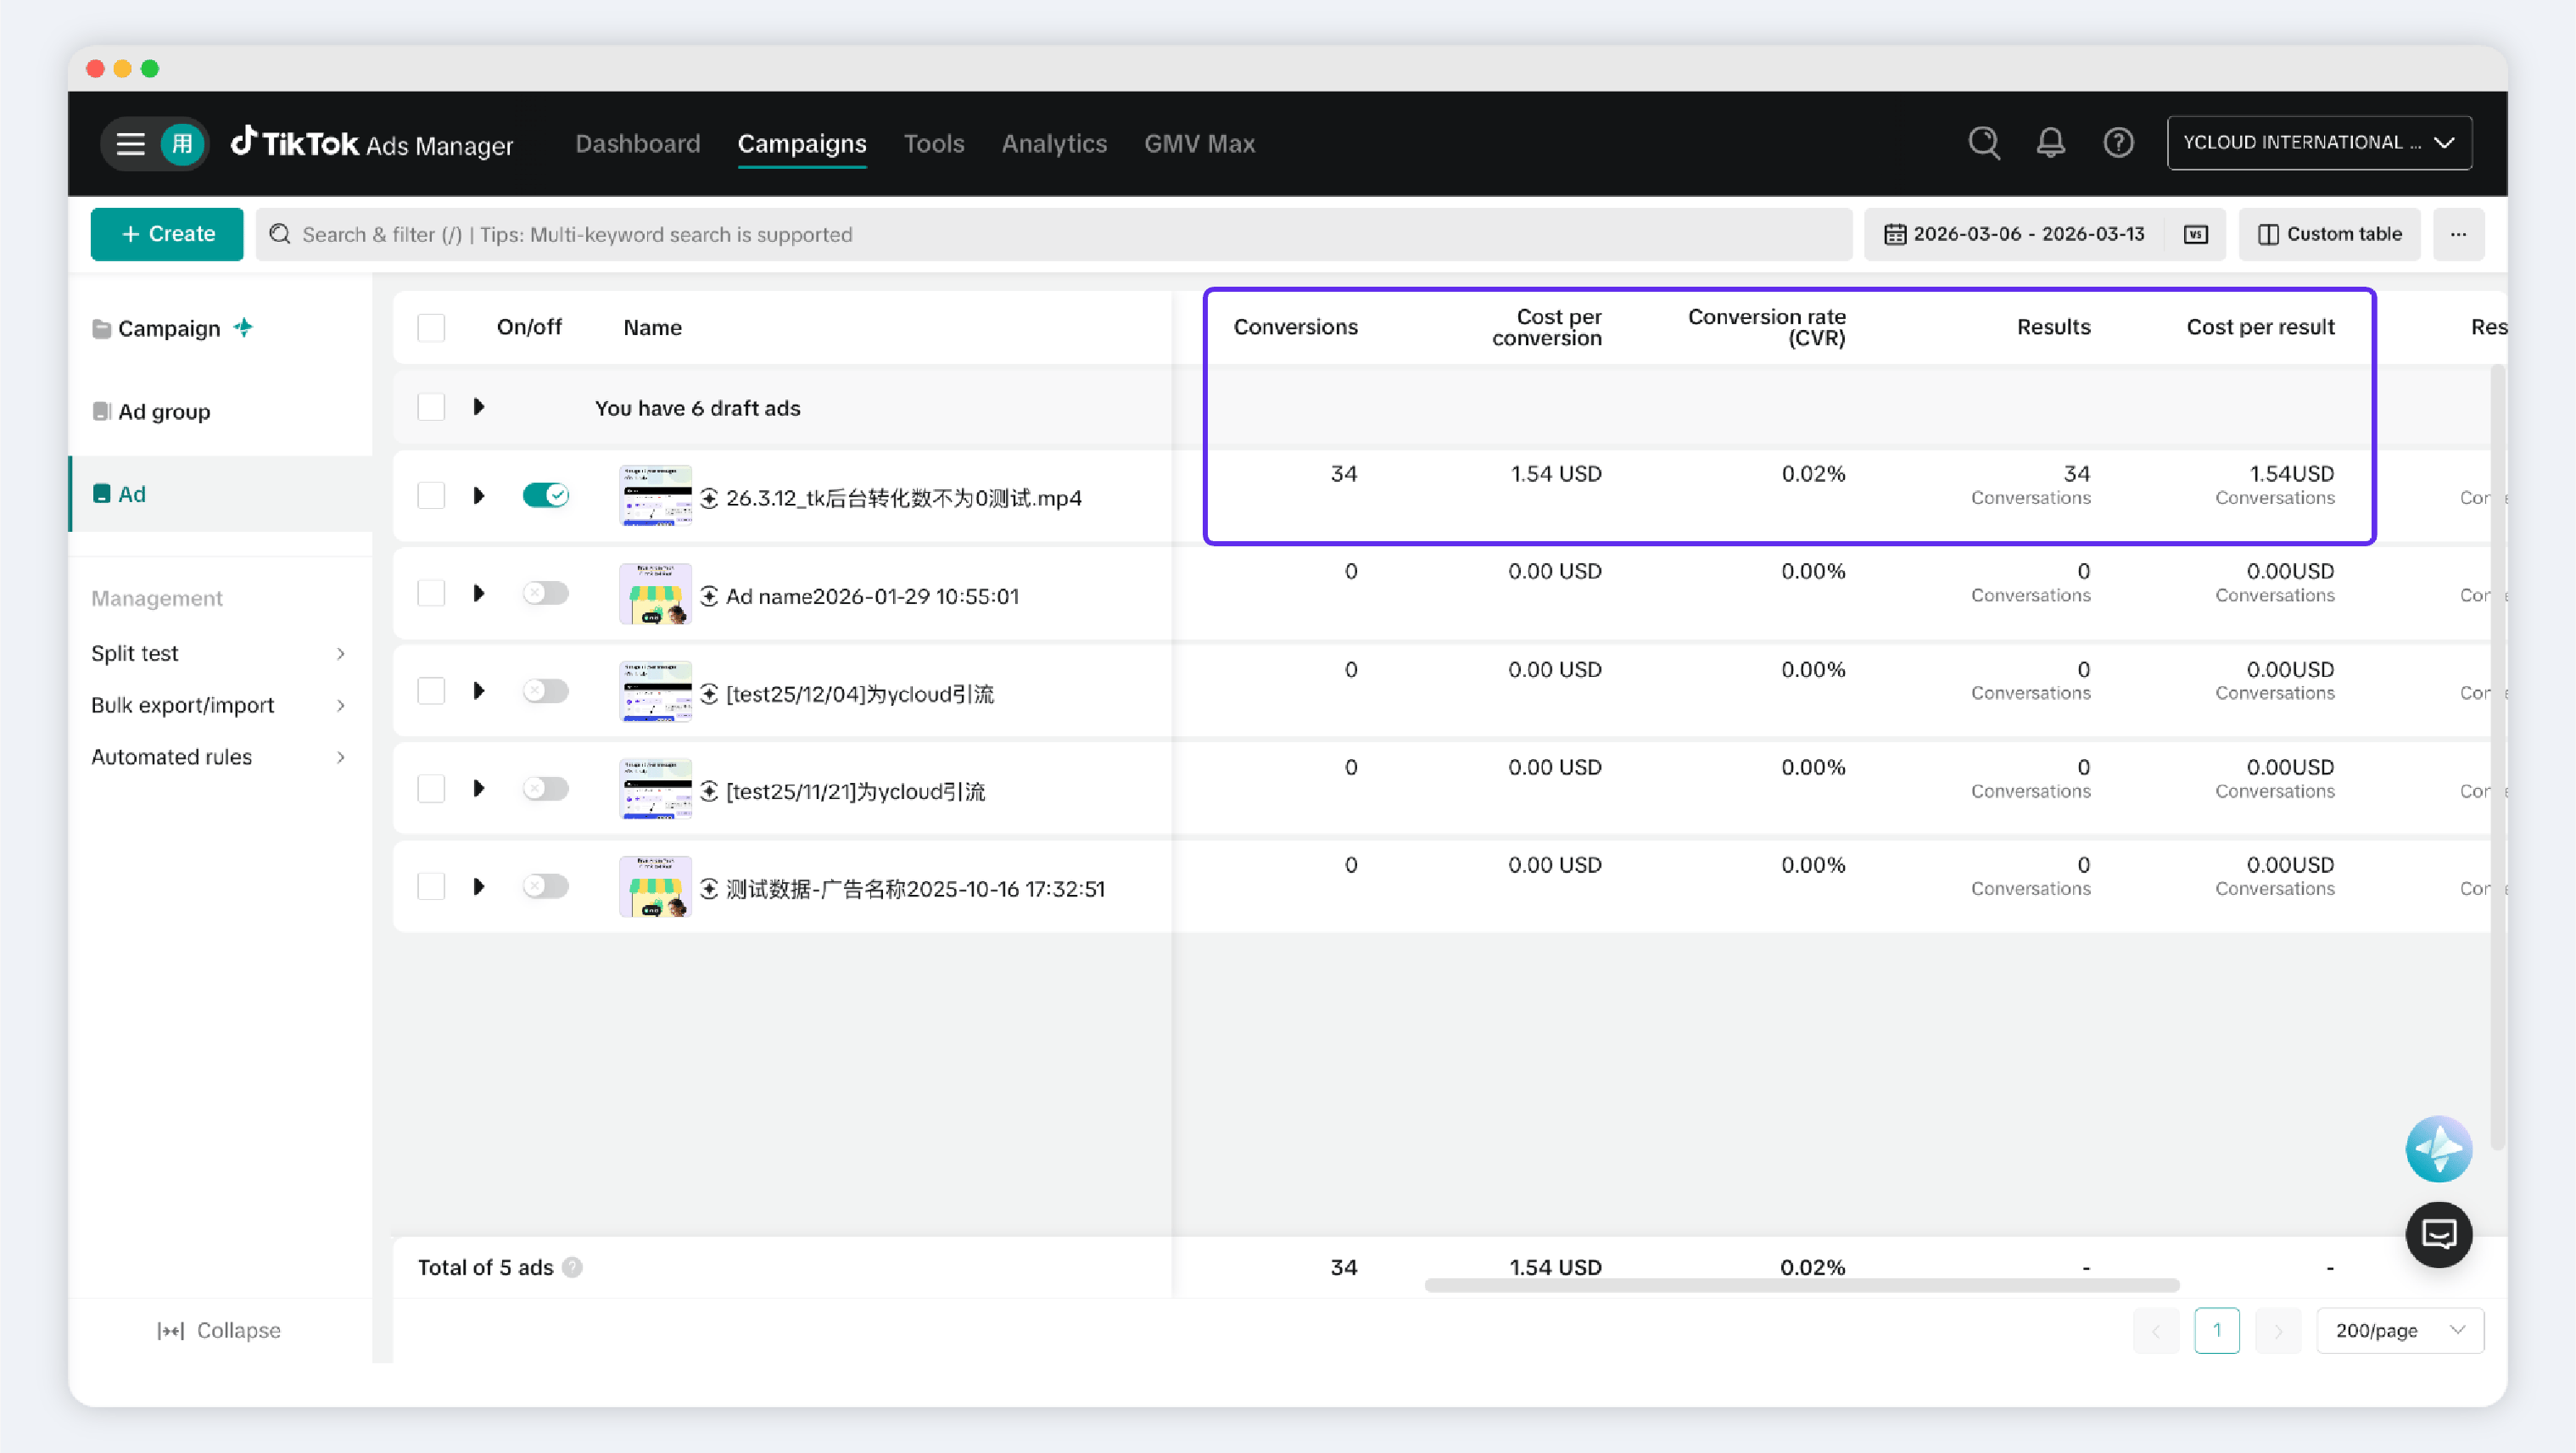Viewport: 2576px width, 1453px height.
Task: Open the Analytics tab
Action: [1054, 144]
